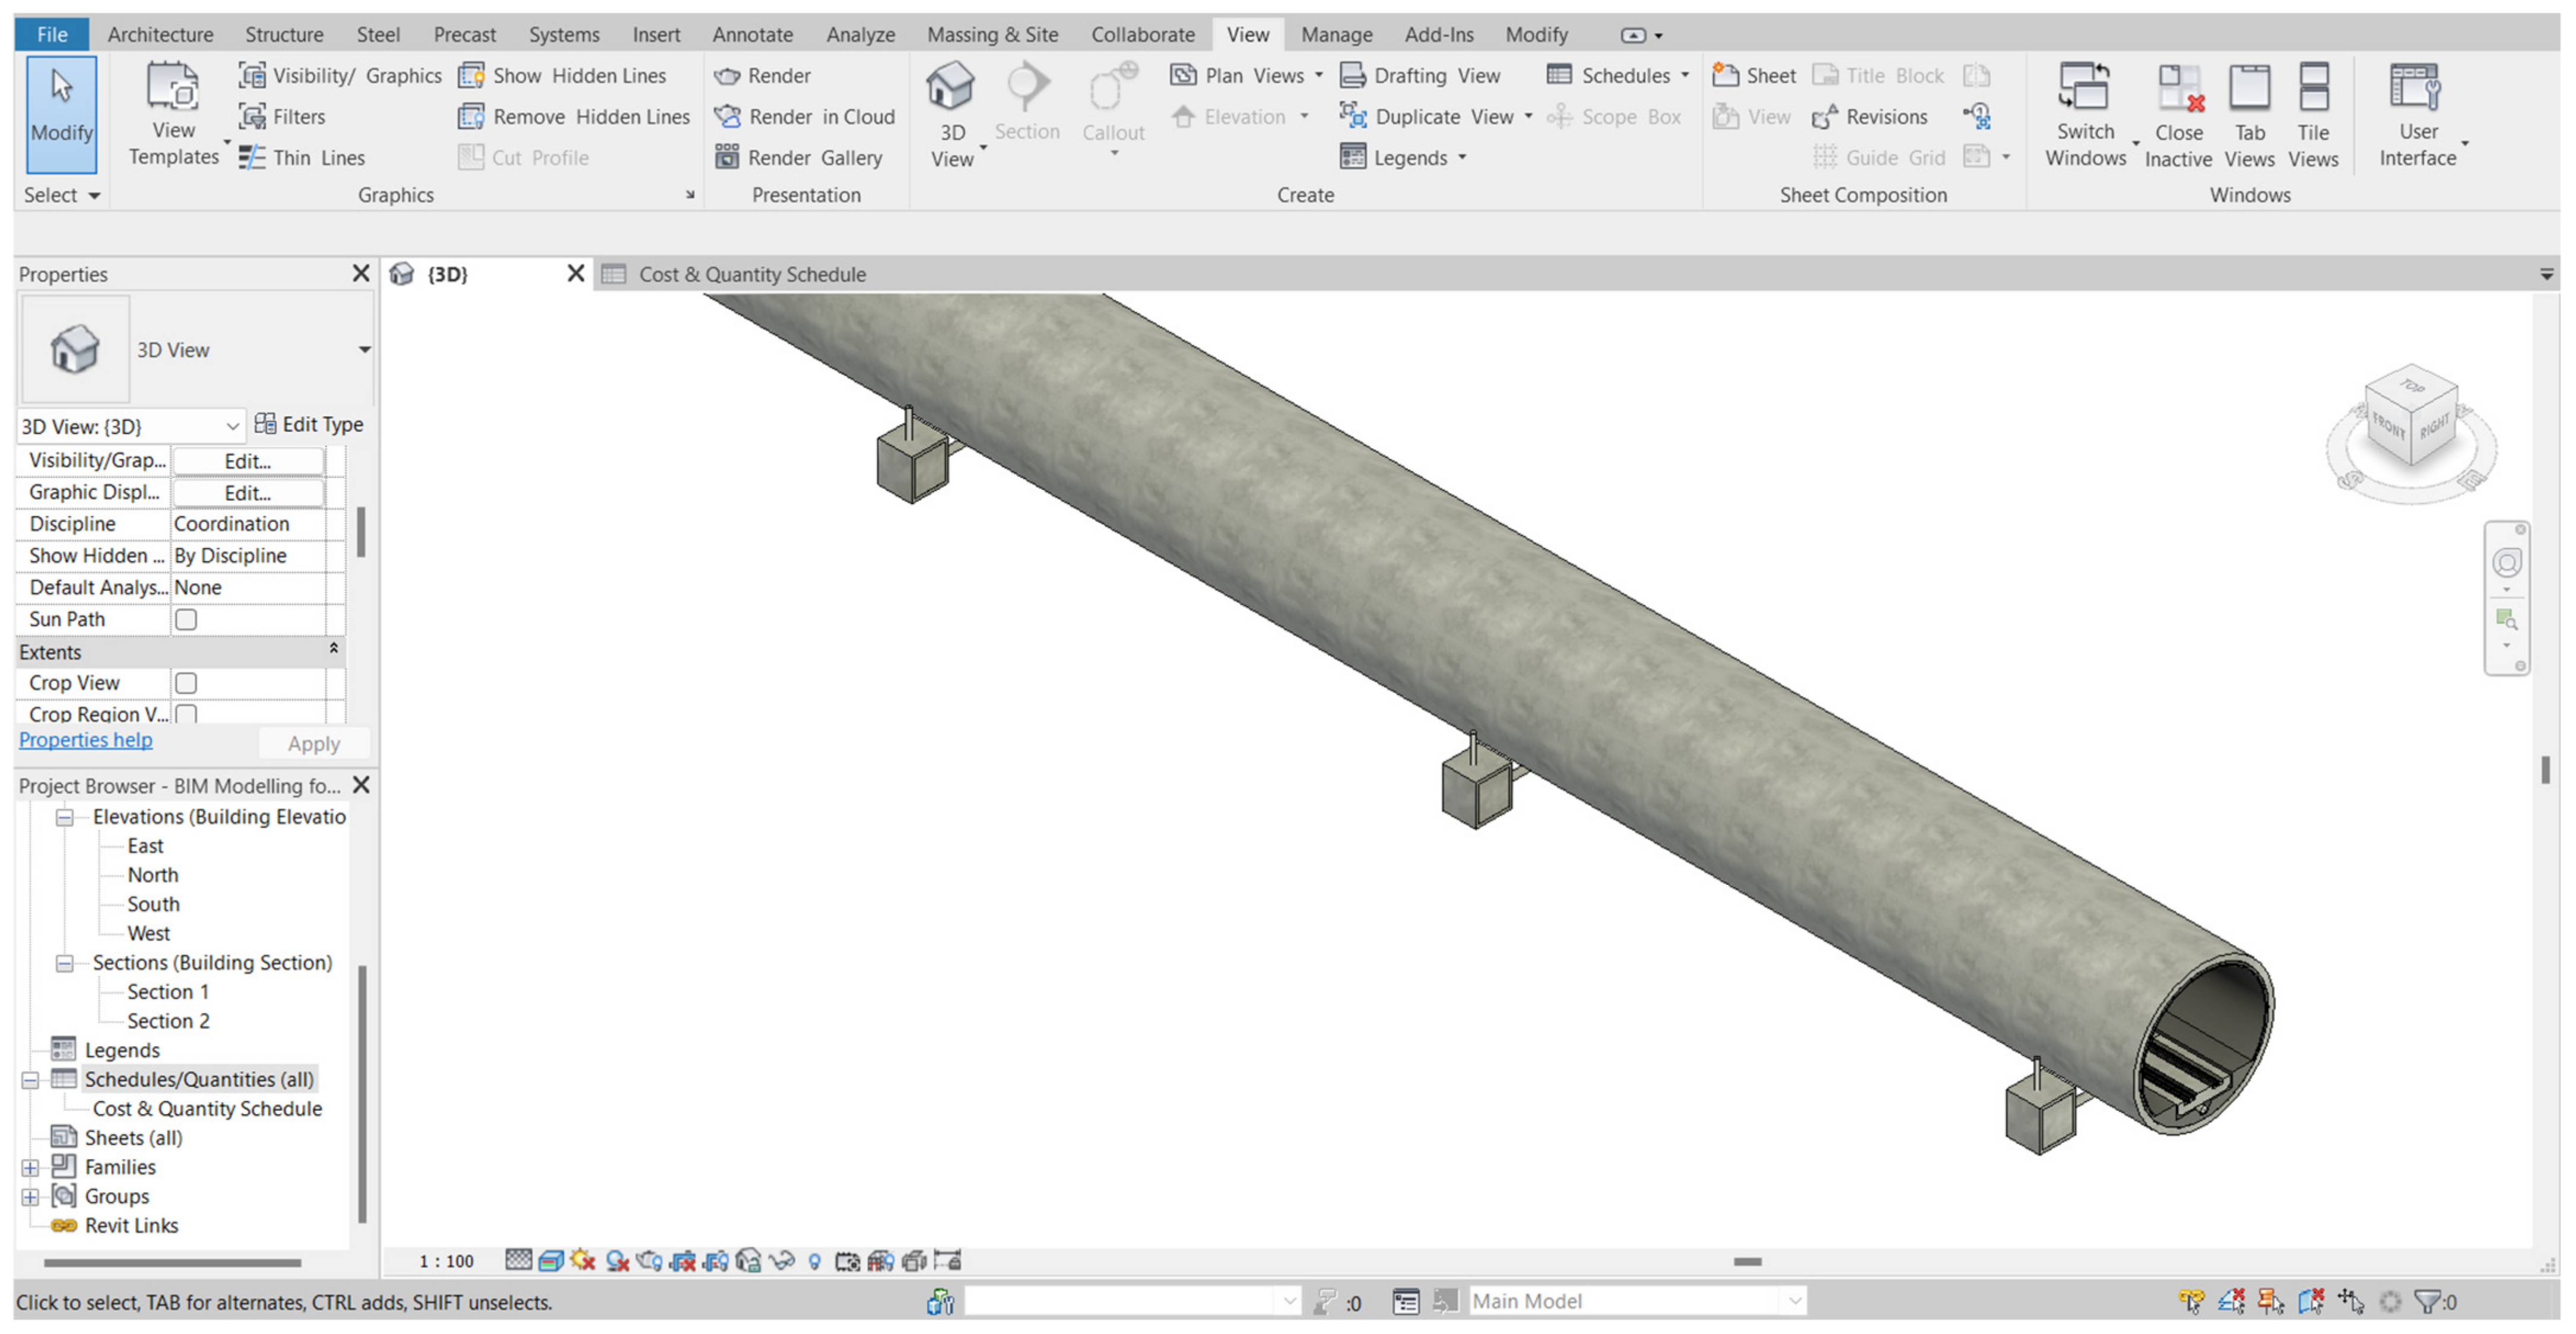The width and height of the screenshot is (2576, 1334).
Task: Click the Edit Type button
Action: [x=309, y=425]
